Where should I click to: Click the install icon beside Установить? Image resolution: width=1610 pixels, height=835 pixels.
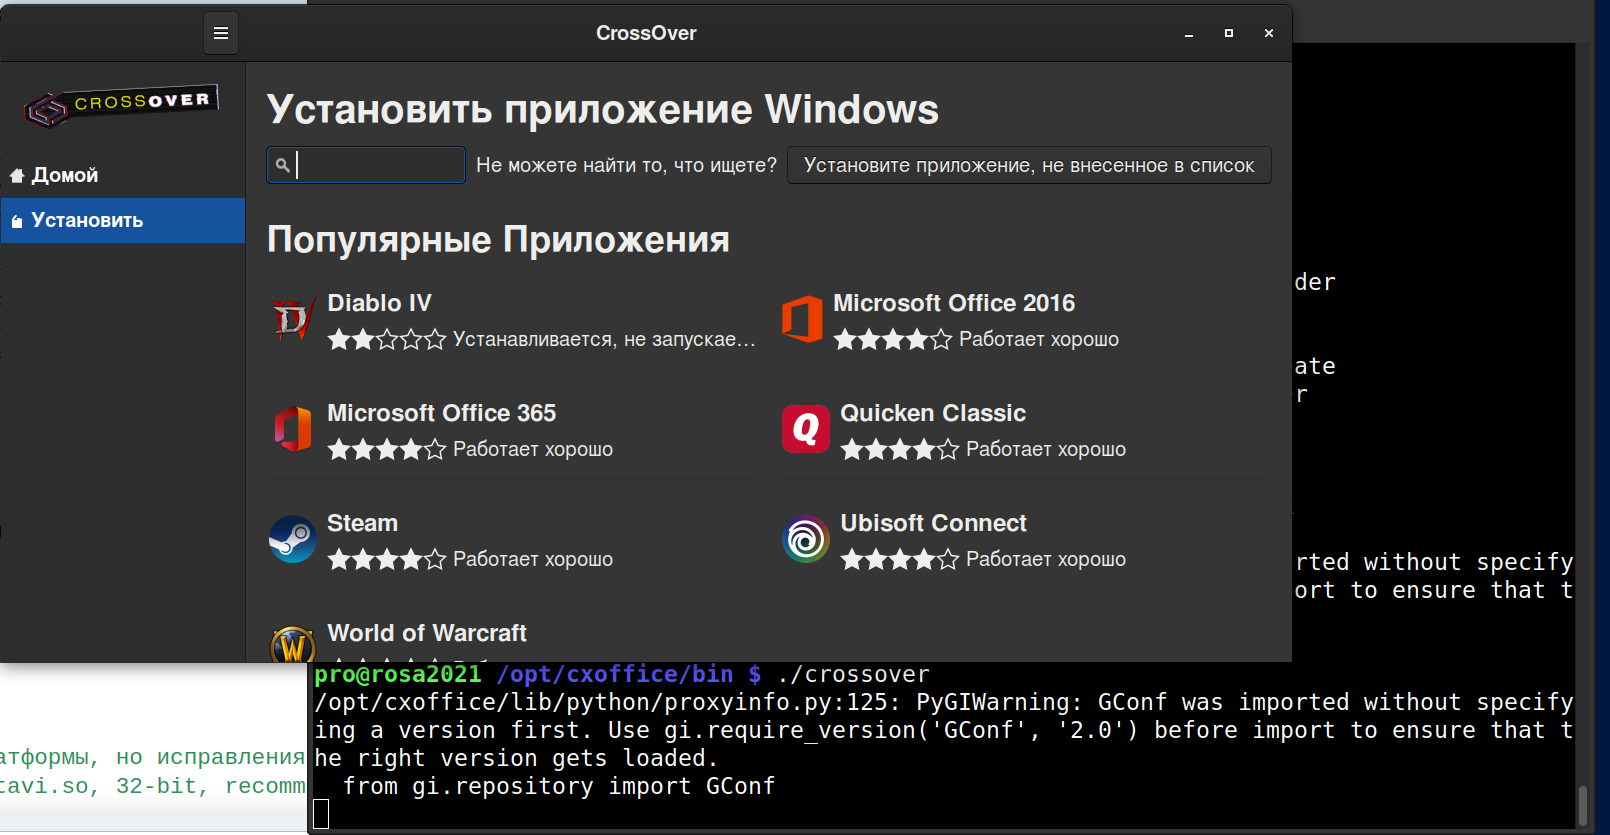[17, 221]
